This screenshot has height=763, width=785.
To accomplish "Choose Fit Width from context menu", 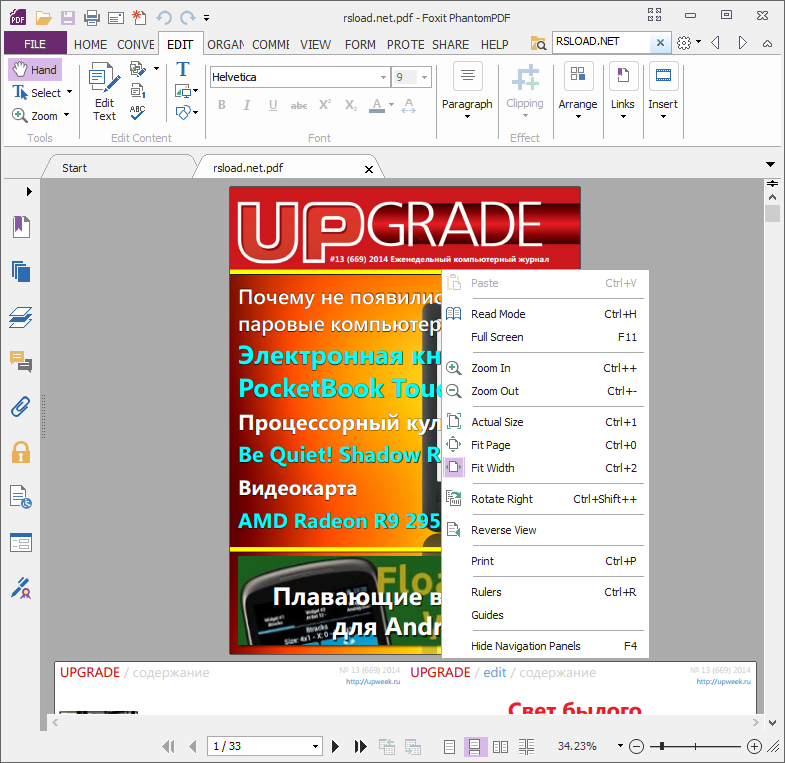I will point(492,468).
